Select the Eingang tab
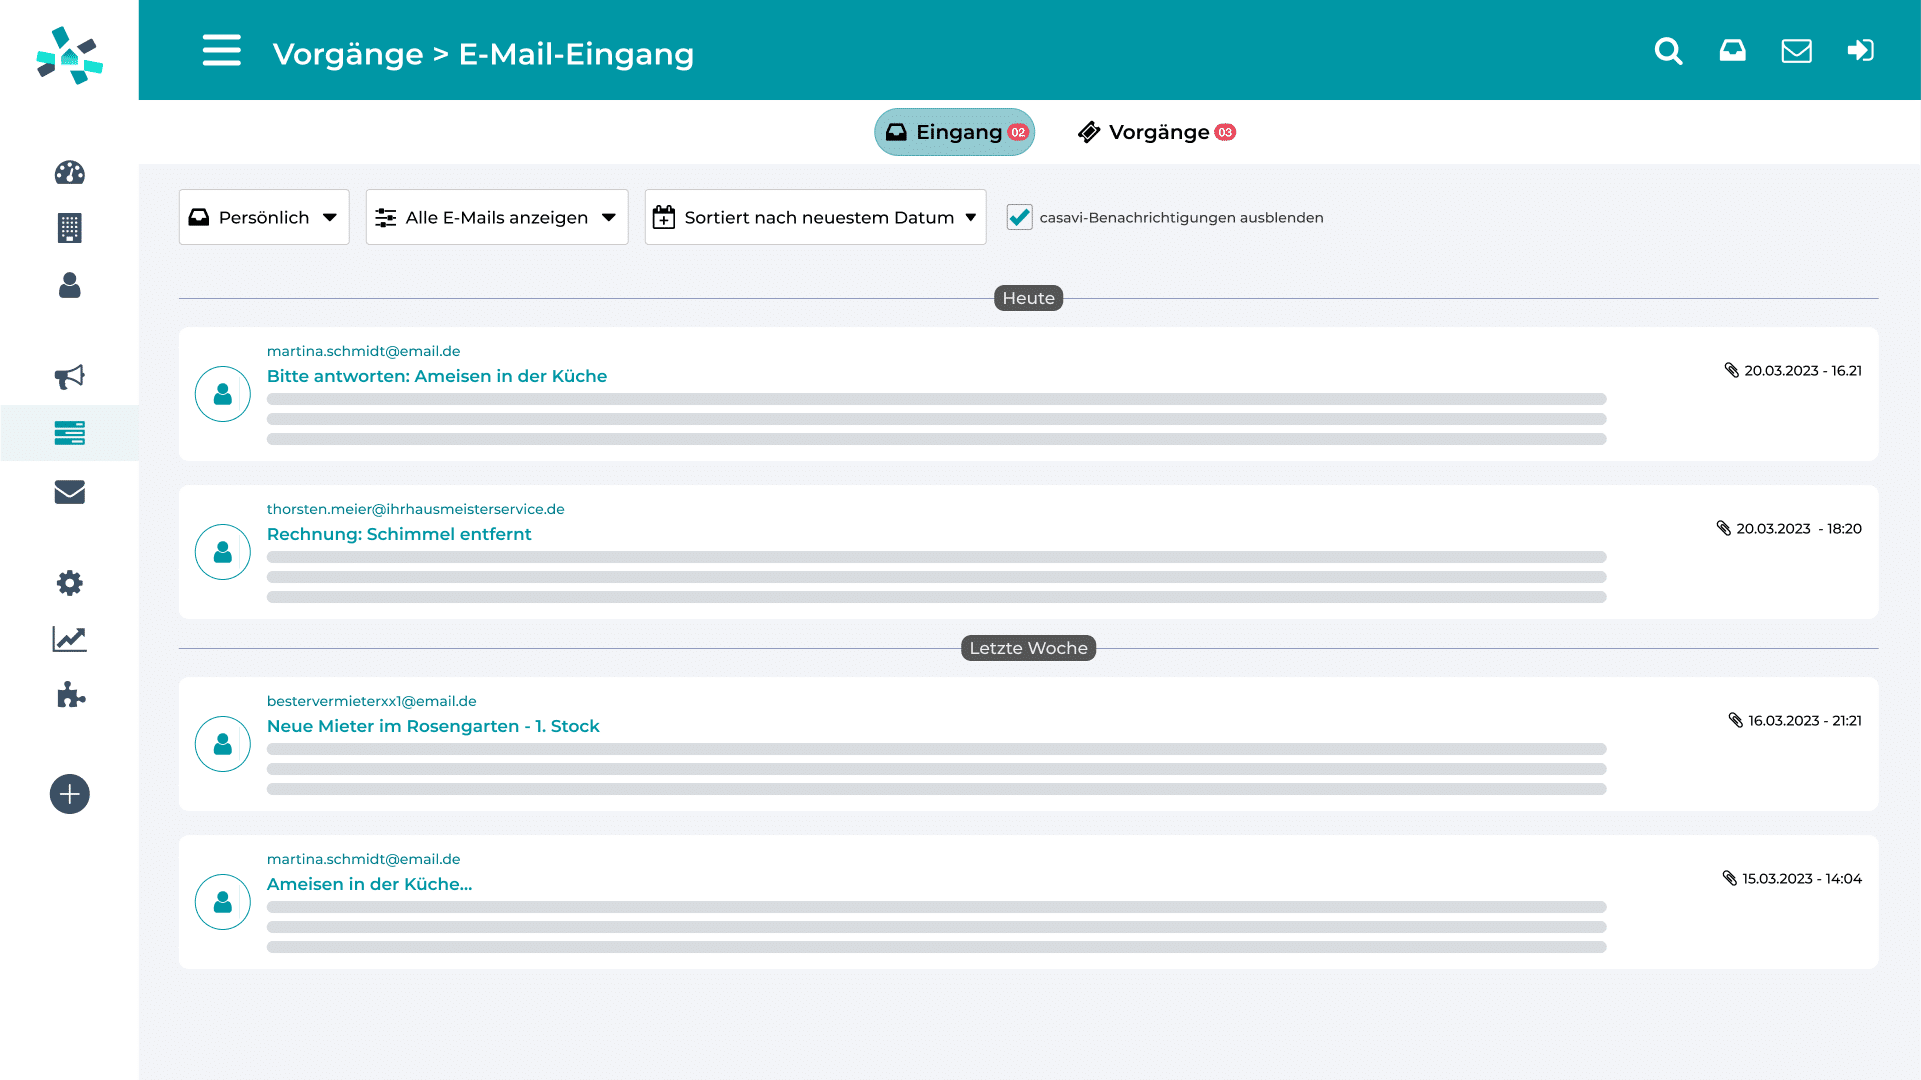This screenshot has height=1080, width=1921. pos(954,132)
